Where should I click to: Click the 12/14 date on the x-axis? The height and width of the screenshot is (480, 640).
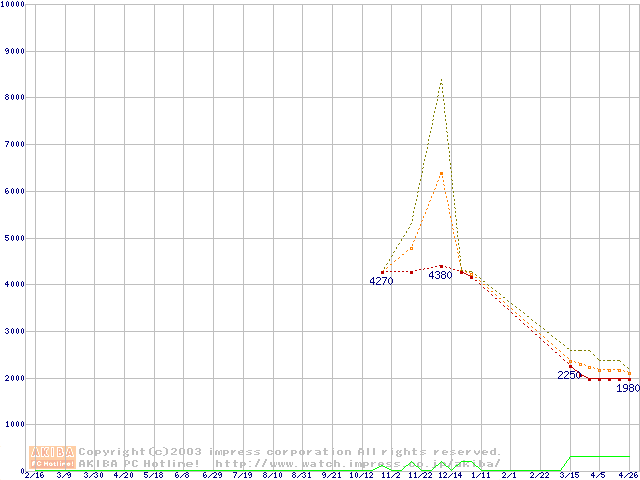pyautogui.click(x=450, y=475)
